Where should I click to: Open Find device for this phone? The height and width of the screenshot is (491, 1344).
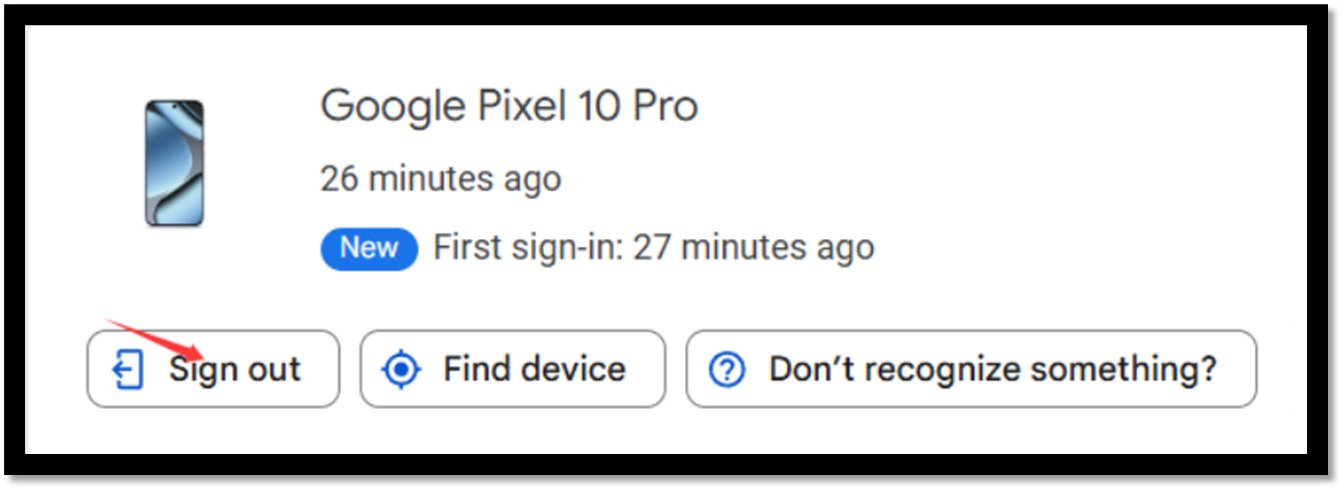click(512, 369)
